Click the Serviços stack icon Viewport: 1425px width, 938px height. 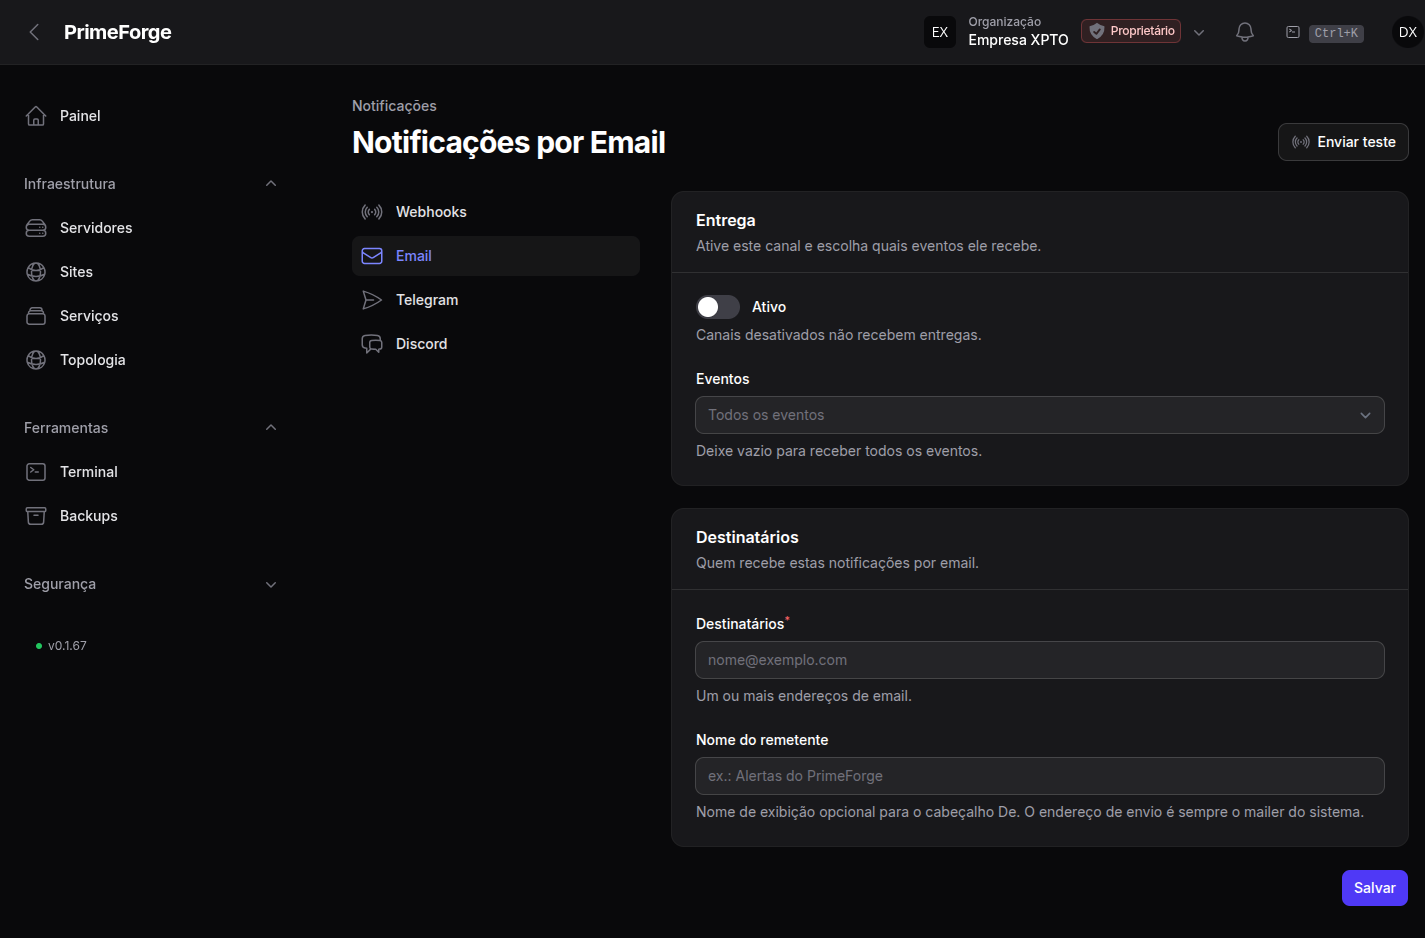(36, 316)
